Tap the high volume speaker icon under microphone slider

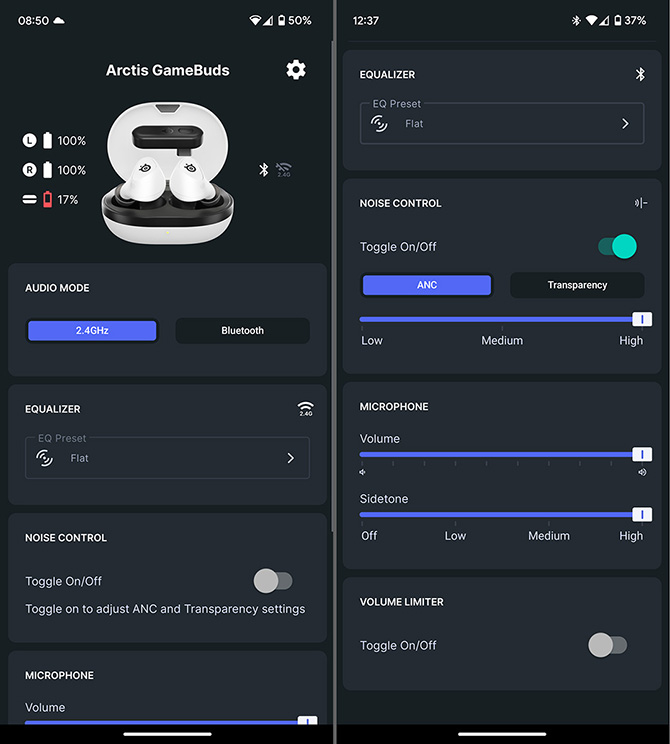coord(642,472)
